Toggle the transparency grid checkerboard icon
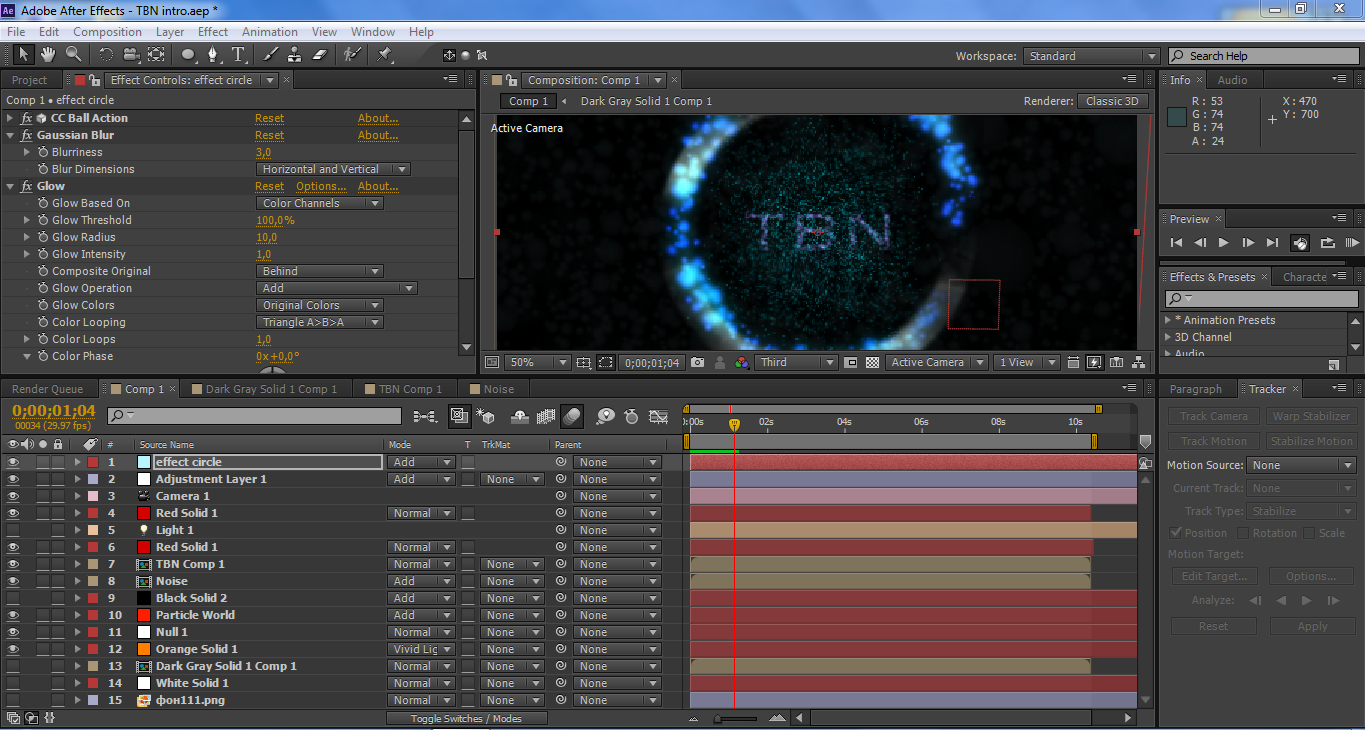The image size is (1365, 730). [872, 363]
